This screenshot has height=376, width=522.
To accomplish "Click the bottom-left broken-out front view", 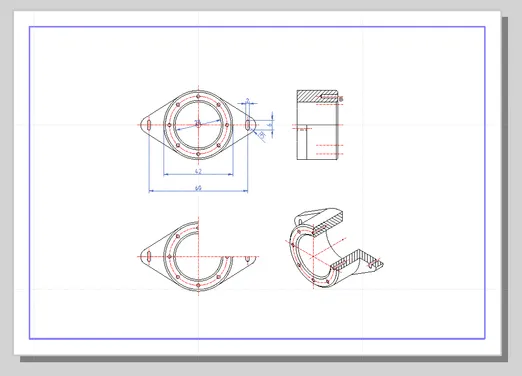I will 198,256.
